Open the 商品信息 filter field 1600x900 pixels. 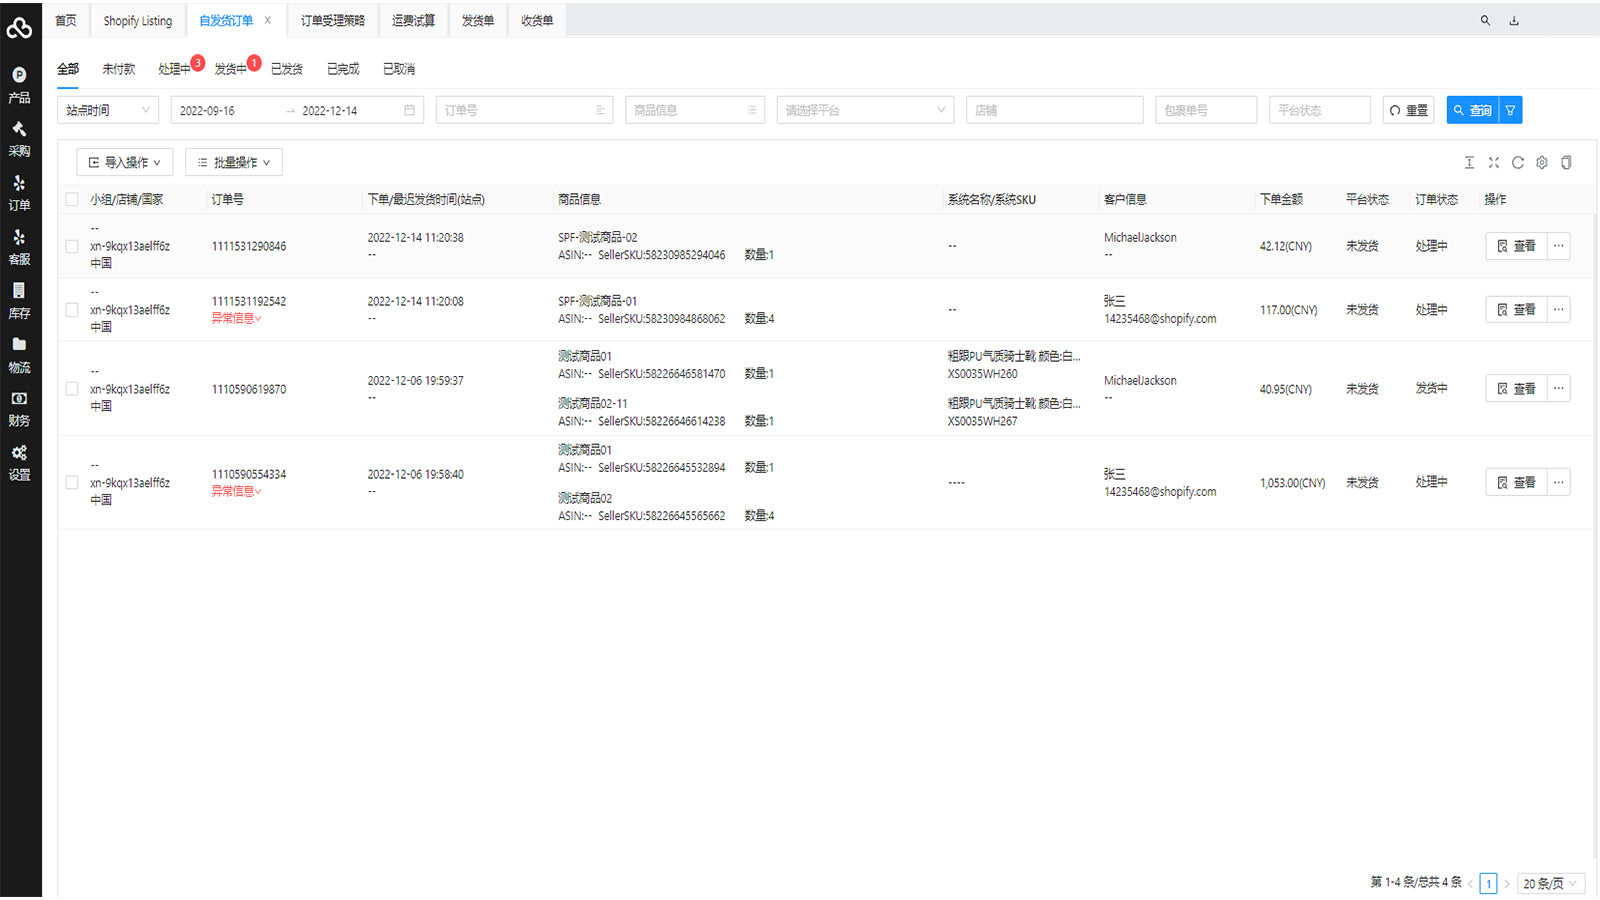point(695,110)
